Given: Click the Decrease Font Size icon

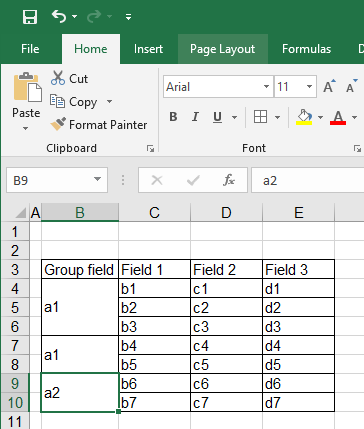Looking at the screenshot, I should pyautogui.click(x=351, y=86).
